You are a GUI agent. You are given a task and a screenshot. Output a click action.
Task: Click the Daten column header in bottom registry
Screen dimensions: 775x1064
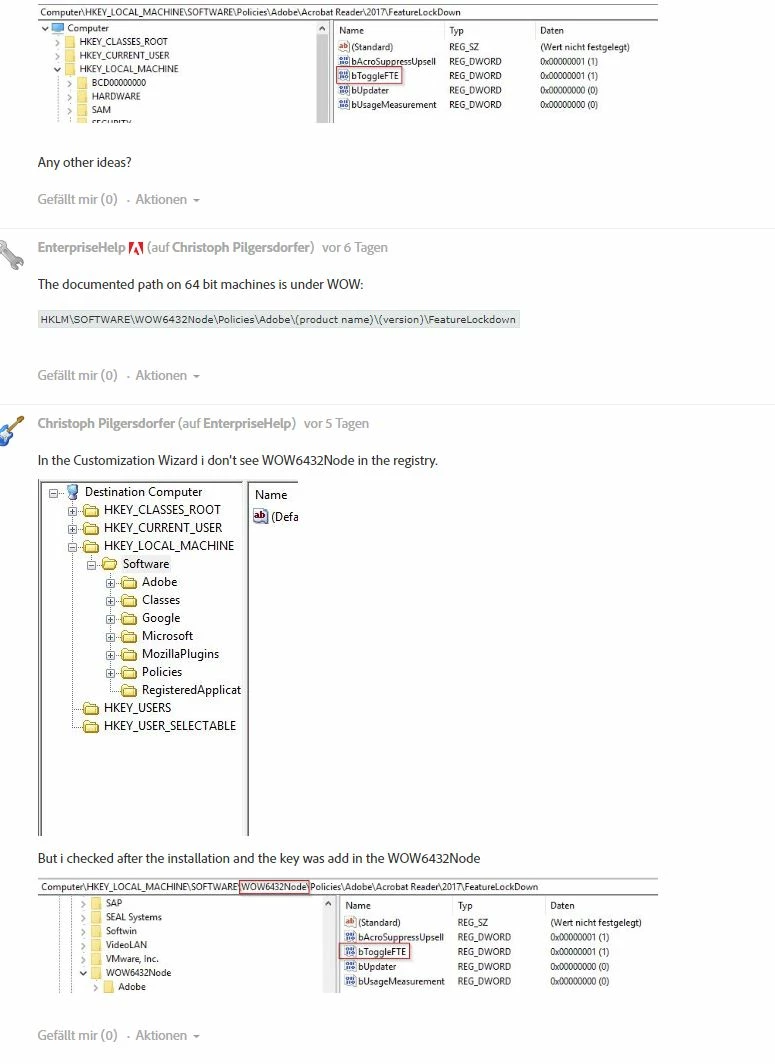(562, 905)
